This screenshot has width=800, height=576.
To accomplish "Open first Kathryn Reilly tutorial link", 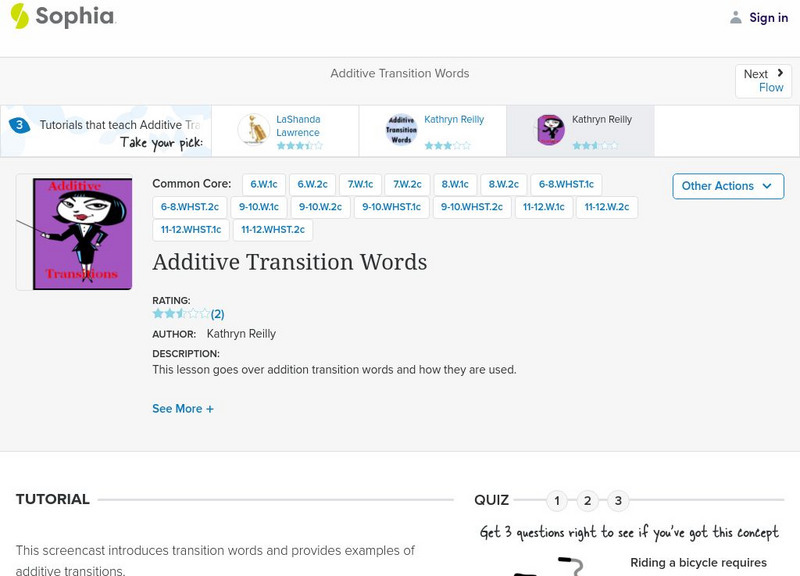I will tap(454, 119).
